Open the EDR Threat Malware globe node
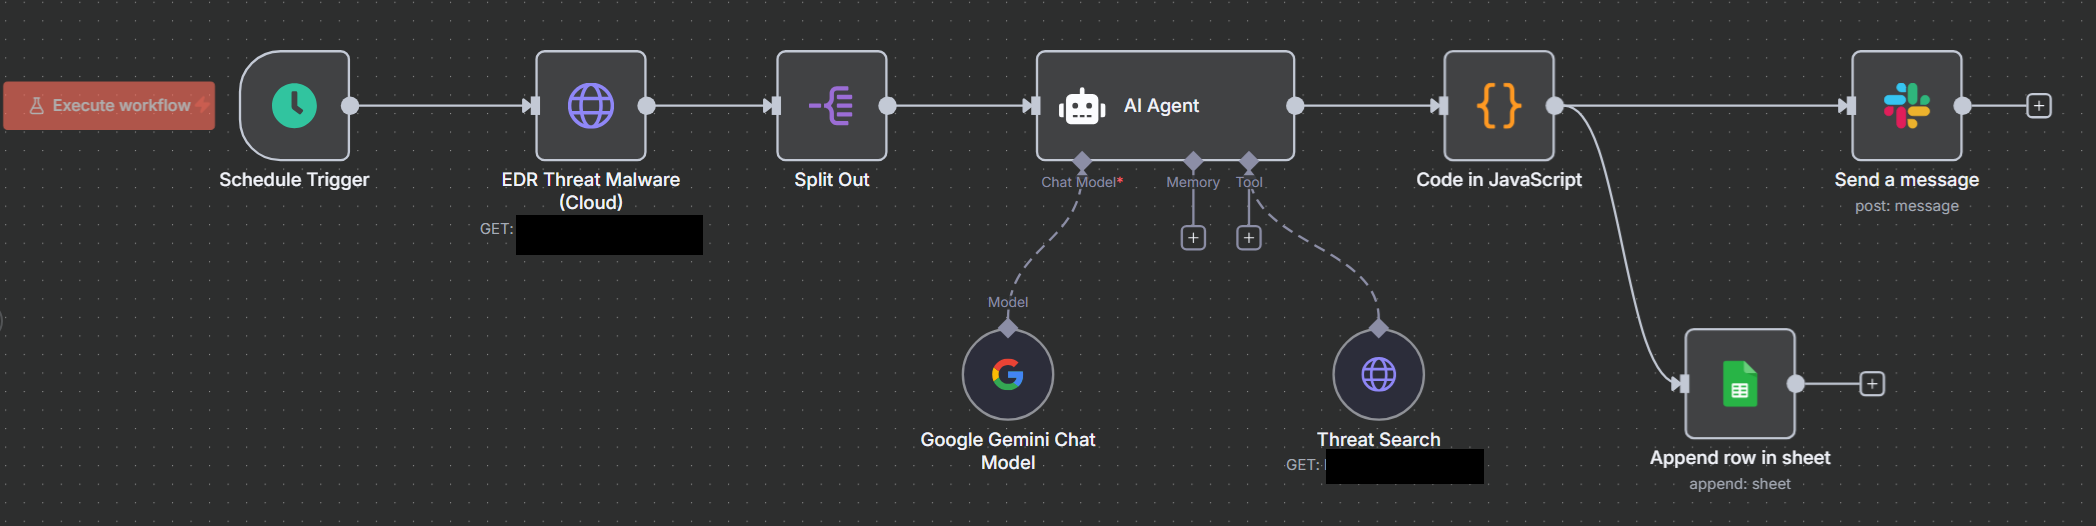This screenshot has width=2096, height=526. 591,106
